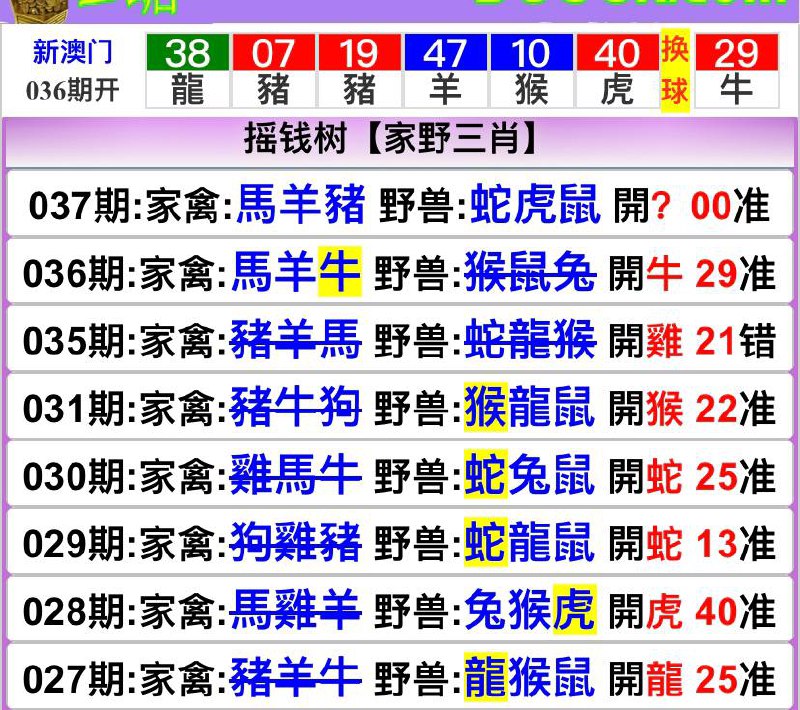Select the red 07 豬 ball
Viewport: 800px width, 710px height.
coord(273,70)
